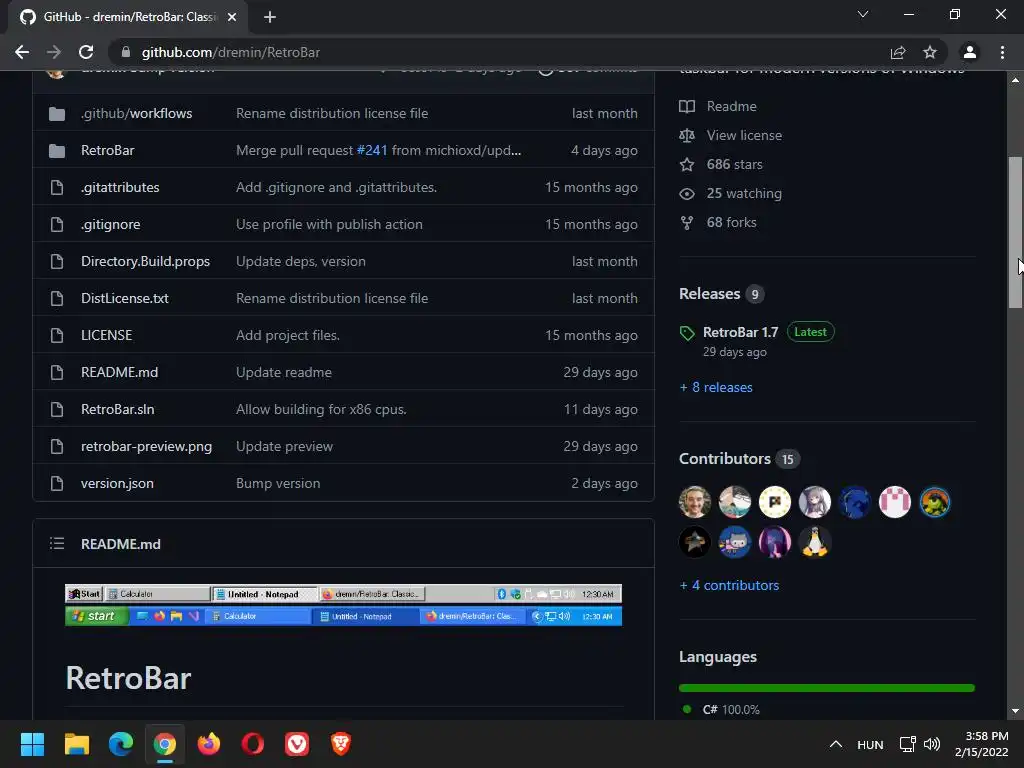This screenshot has width=1024, height=768.
Task: Open Directory.Build.props file
Action: tap(146, 261)
